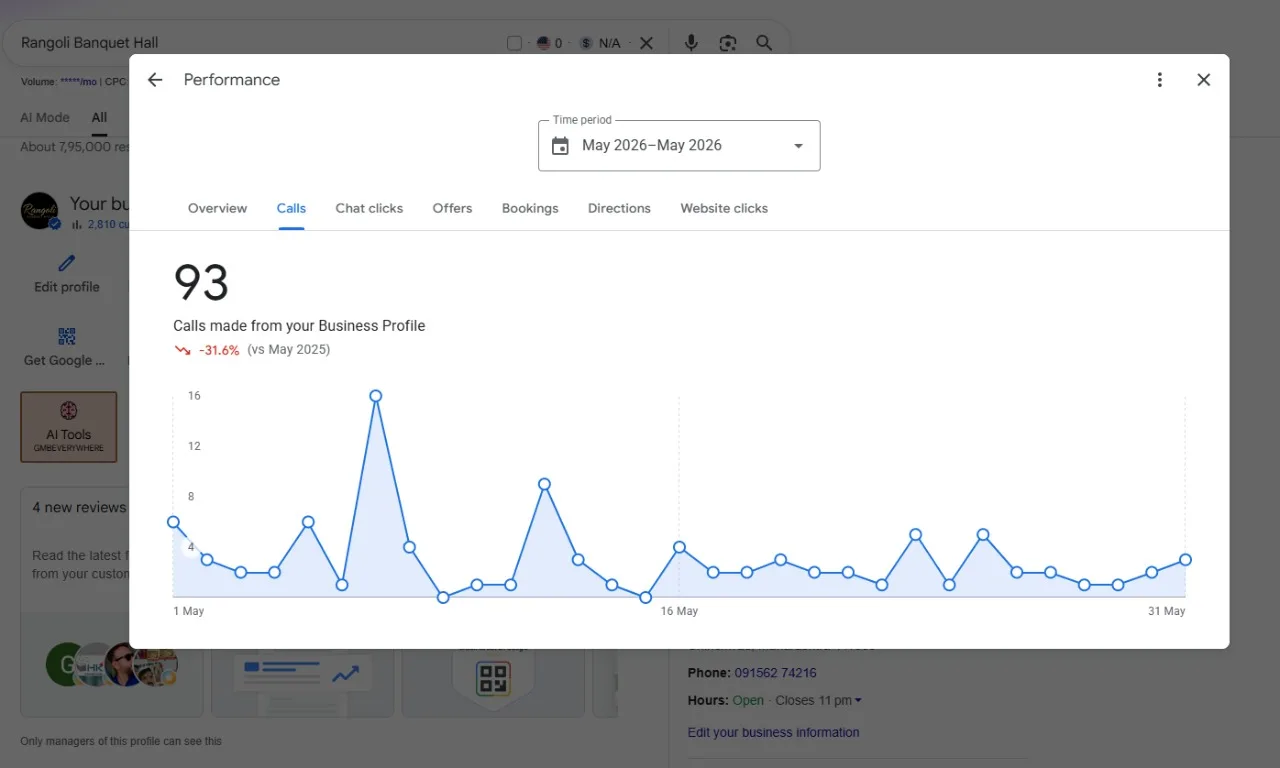The height and width of the screenshot is (768, 1280).
Task: Select the Calls tab
Action: point(291,208)
